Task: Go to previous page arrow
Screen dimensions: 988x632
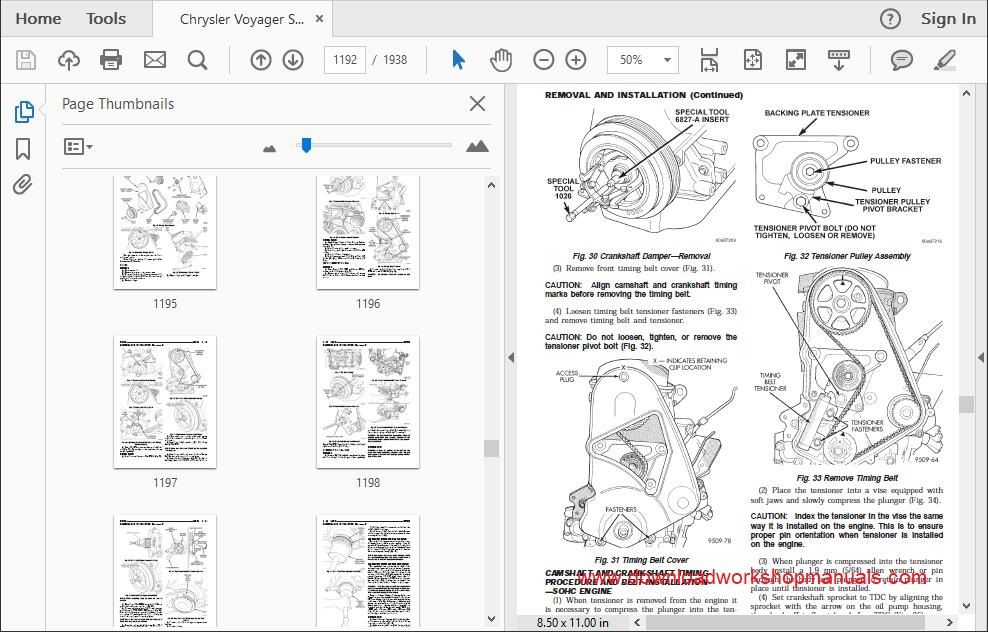Action: (x=261, y=60)
